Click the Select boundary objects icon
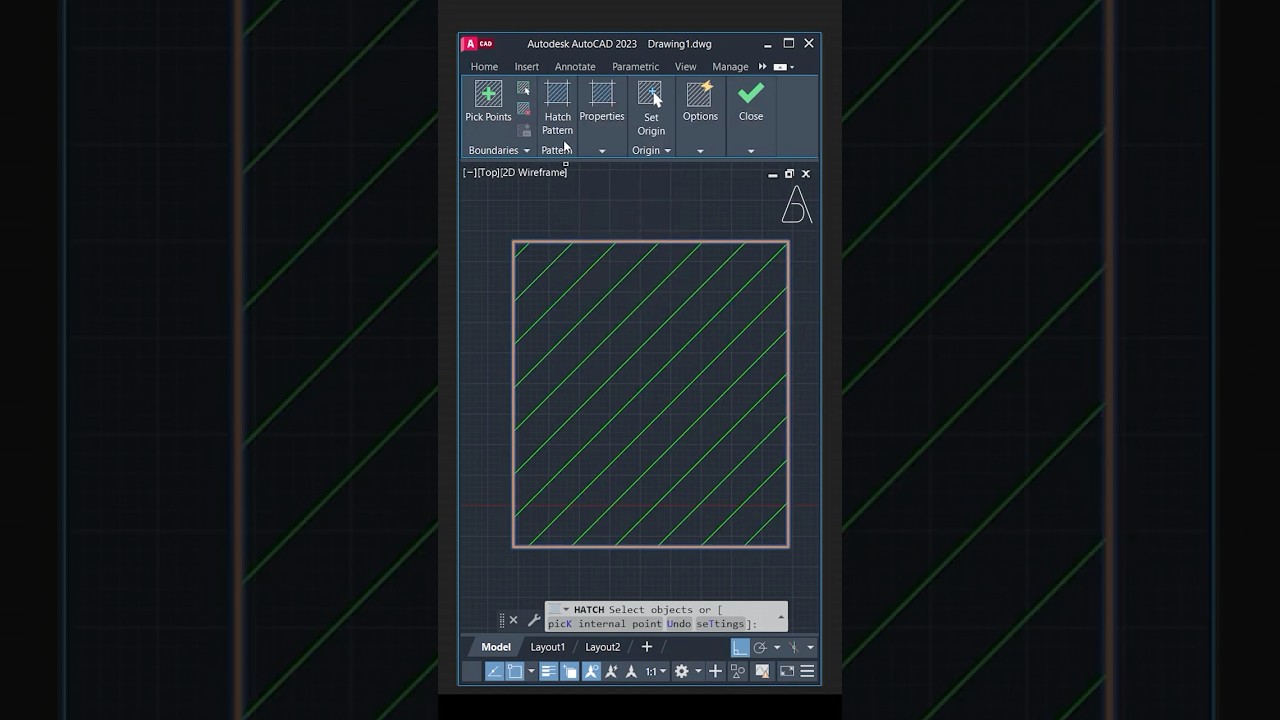1280x720 pixels. [523, 89]
